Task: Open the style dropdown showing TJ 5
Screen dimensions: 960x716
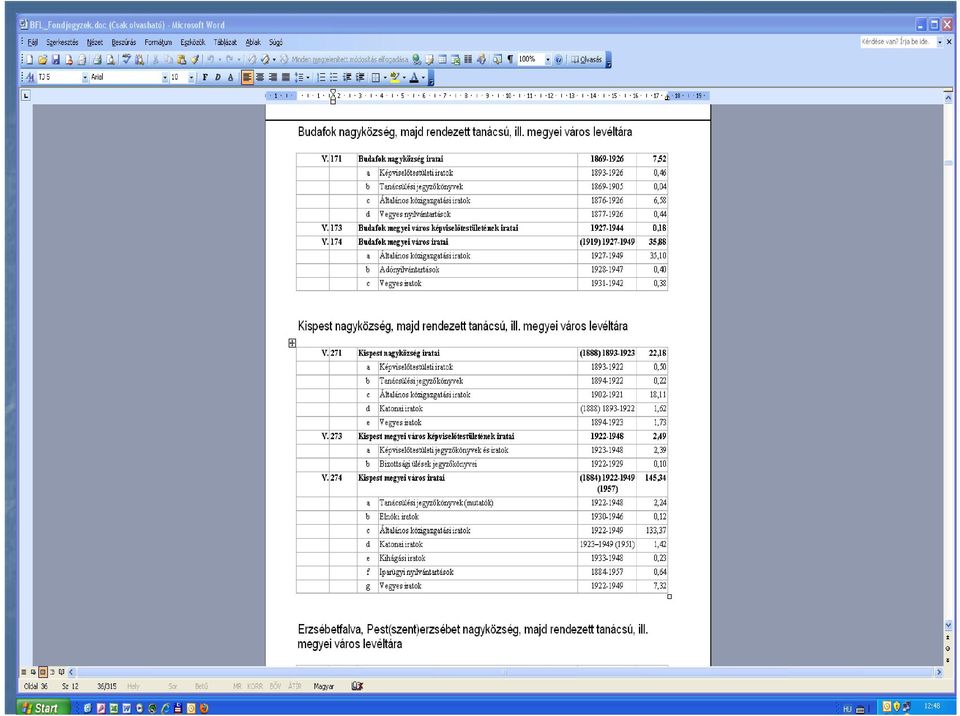Action: click(x=85, y=77)
